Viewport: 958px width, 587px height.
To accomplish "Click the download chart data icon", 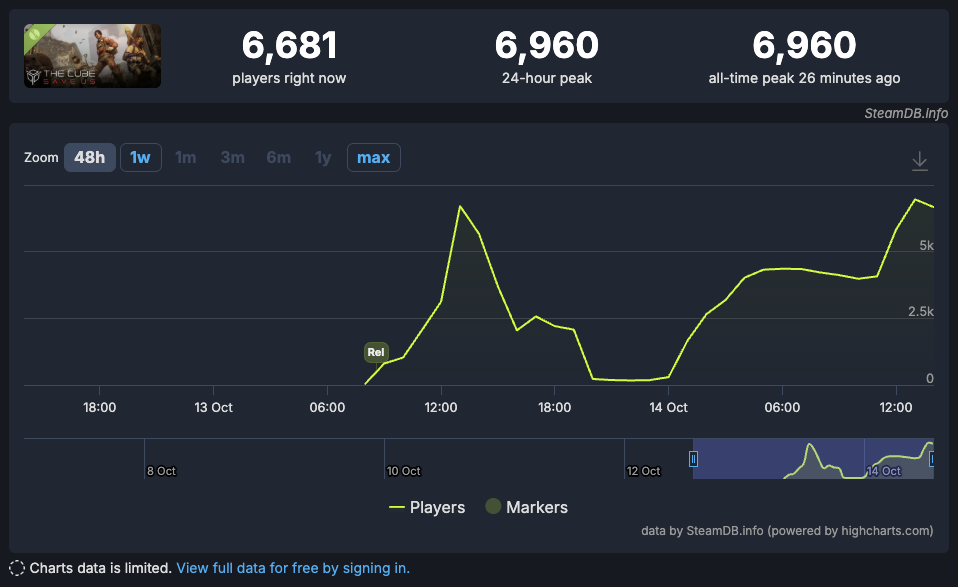I will (x=920, y=161).
